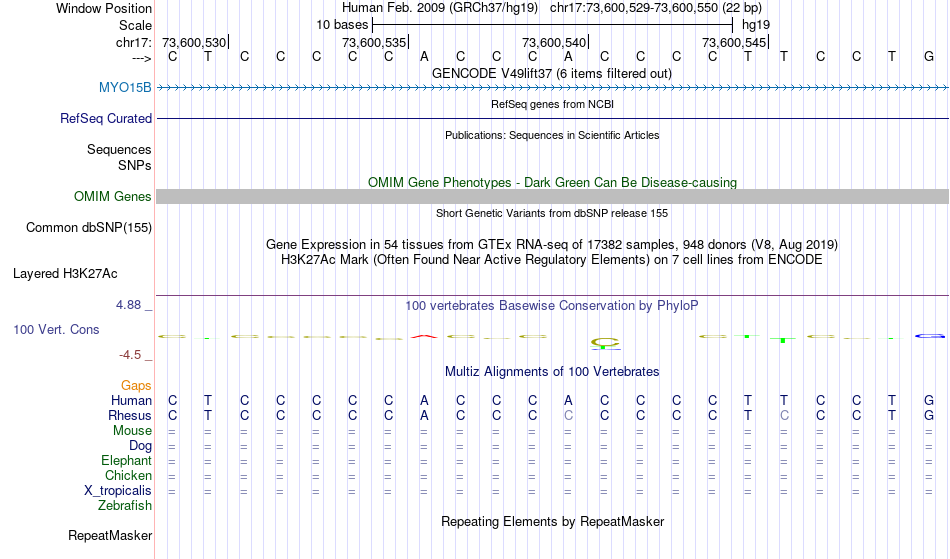Click the RepeatMasker track label
The width and height of the screenshot is (950, 559).
point(110,535)
